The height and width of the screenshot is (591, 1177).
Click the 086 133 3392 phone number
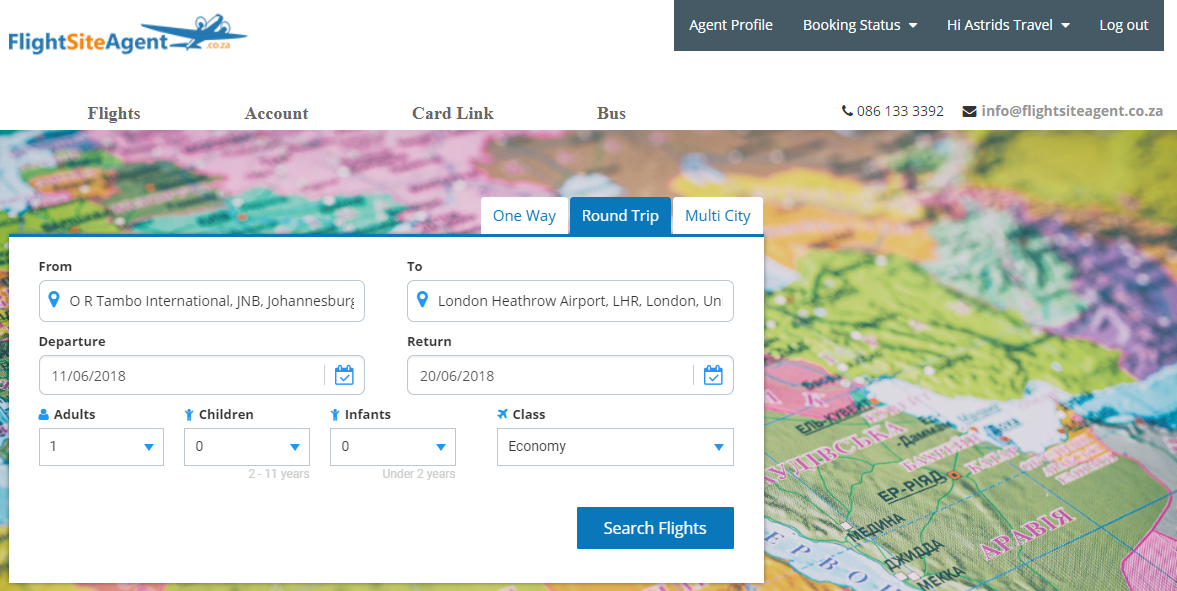pos(900,111)
